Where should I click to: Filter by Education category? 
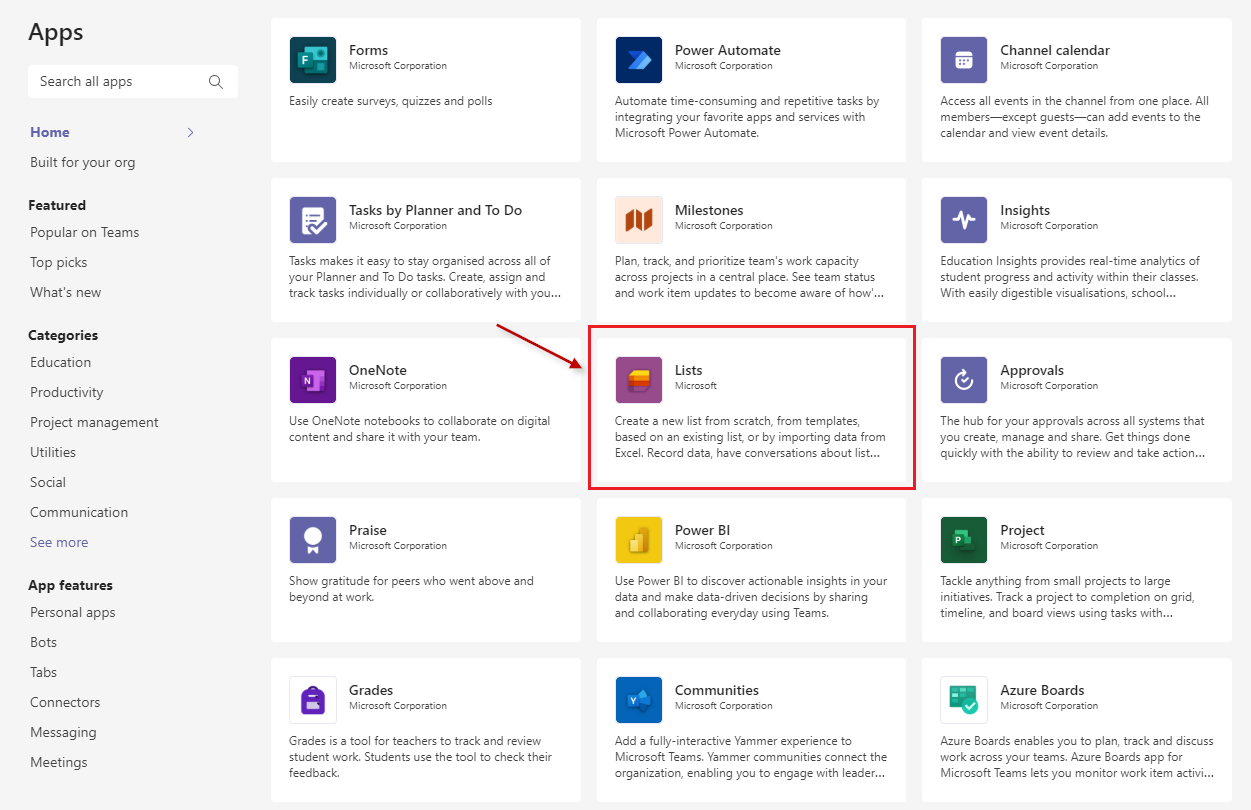pos(61,362)
